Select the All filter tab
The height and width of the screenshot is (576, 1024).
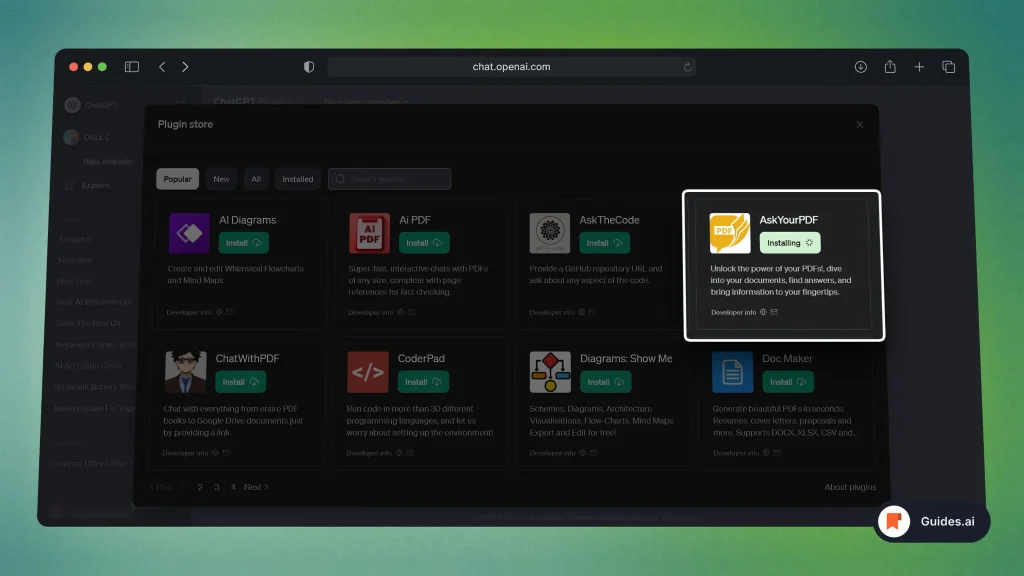[256, 179]
